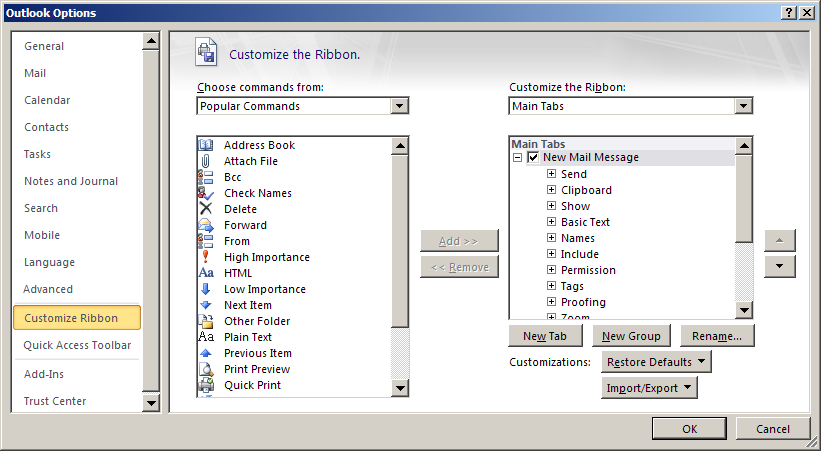Open the Restore Defaults dropdown
Screen dimensions: 821x451
(656, 362)
